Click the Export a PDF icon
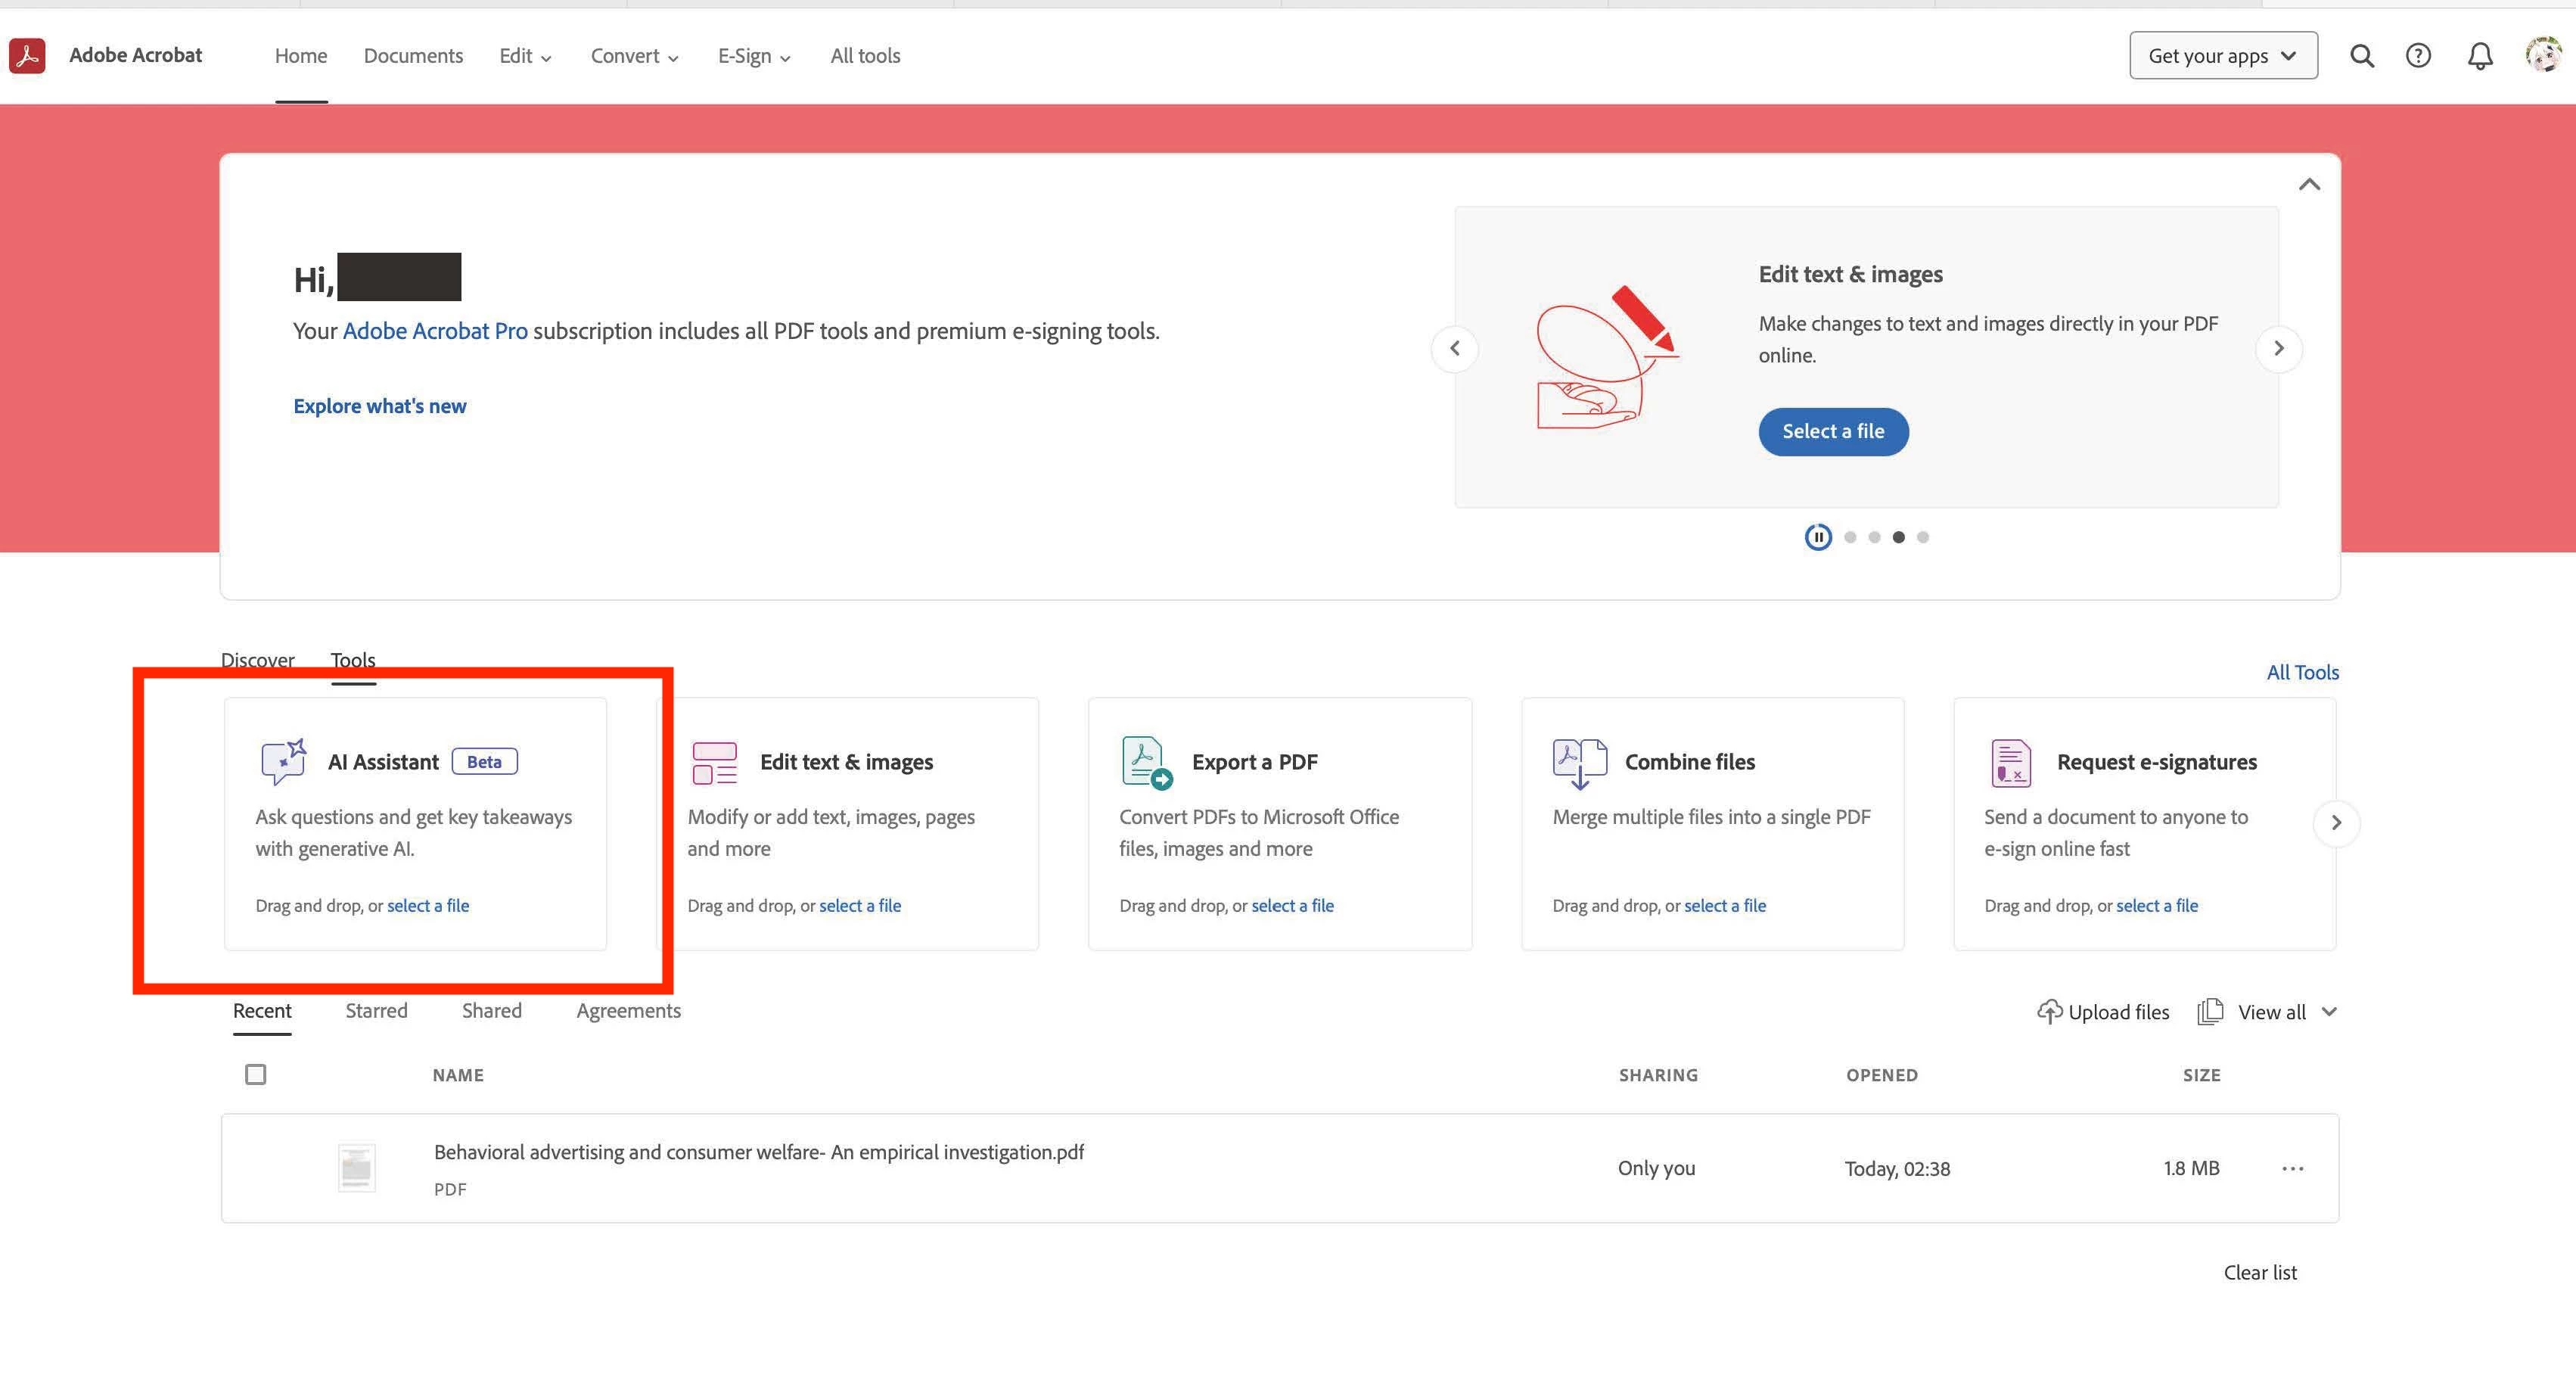Image resolution: width=2576 pixels, height=1387 pixels. coord(1146,762)
